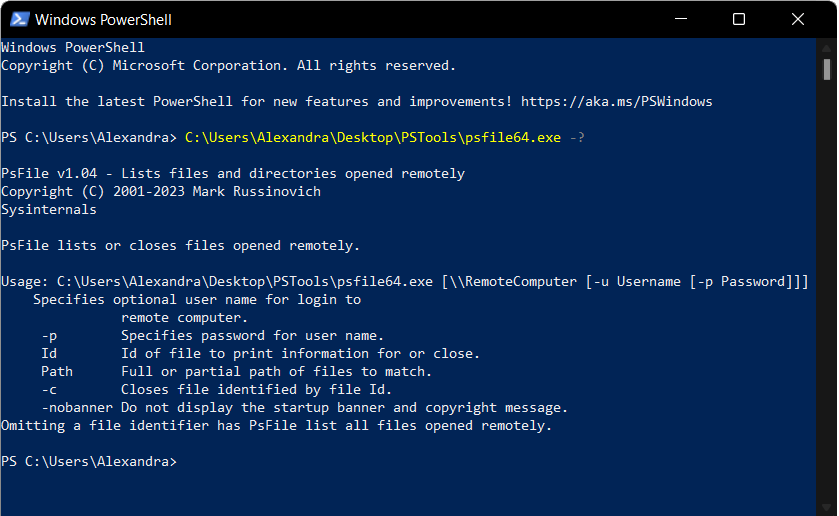The height and width of the screenshot is (516, 839).
Task: Click the scroll down arrow of the scrollbar
Action: click(x=827, y=506)
